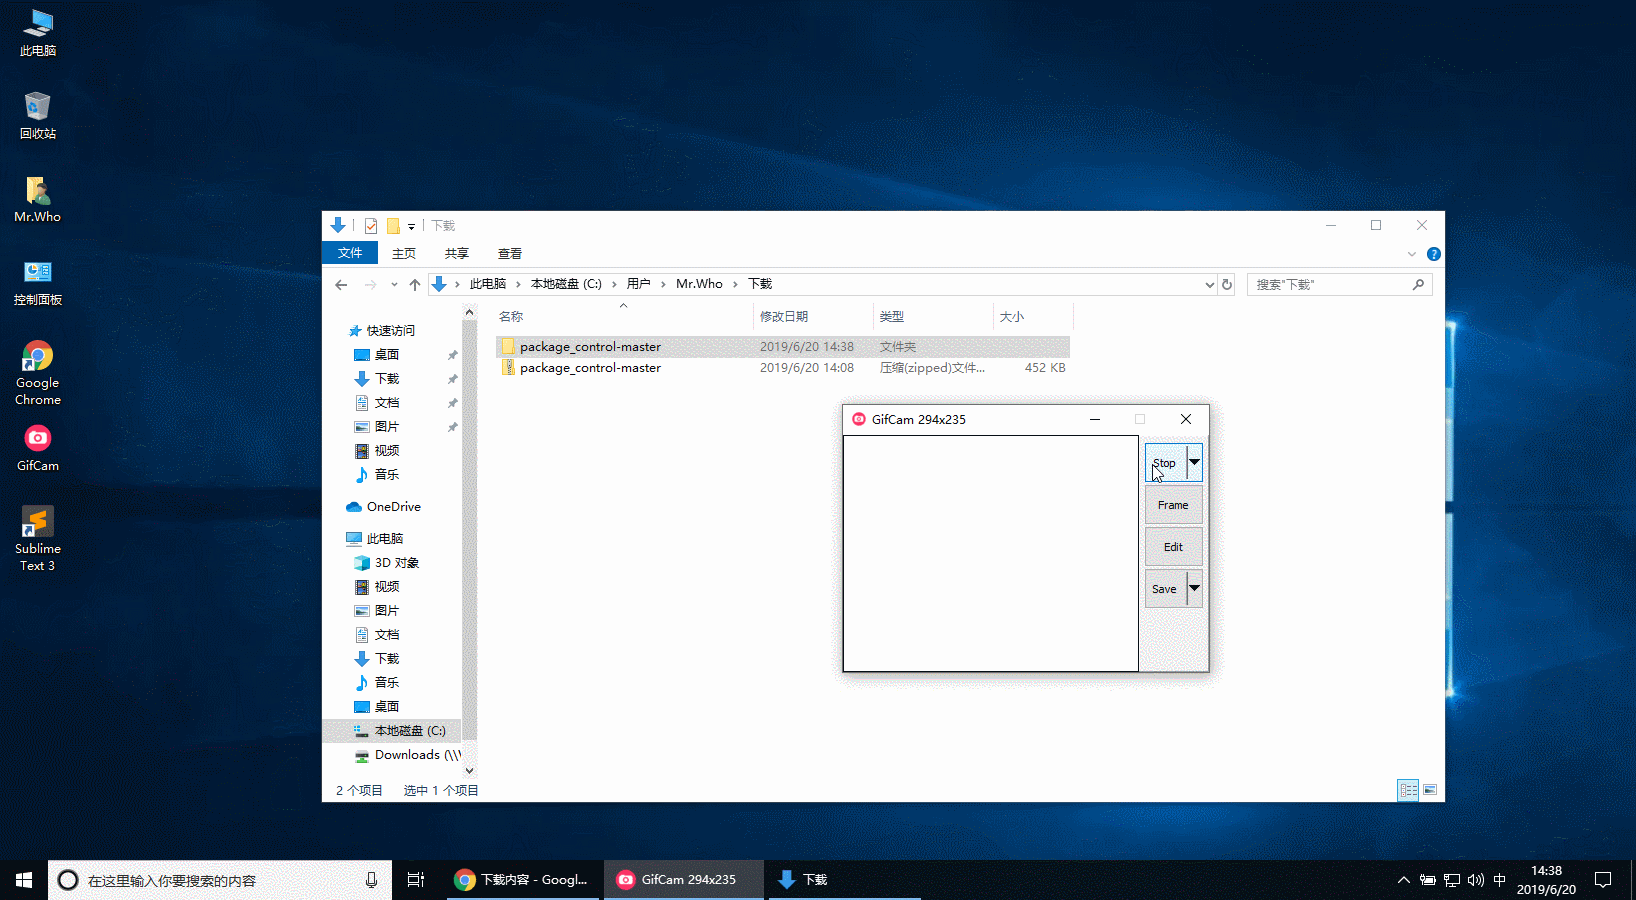
Task: Switch to the Chrome 下载内容 taskbar button
Action: (x=523, y=880)
